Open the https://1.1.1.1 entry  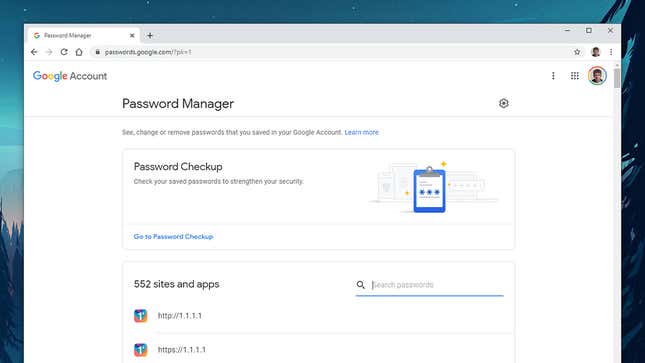point(318,349)
